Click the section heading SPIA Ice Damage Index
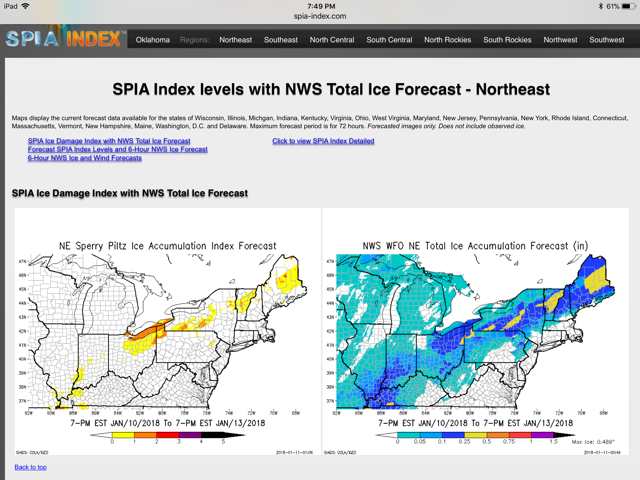This screenshot has height=480, width=640. [130, 193]
